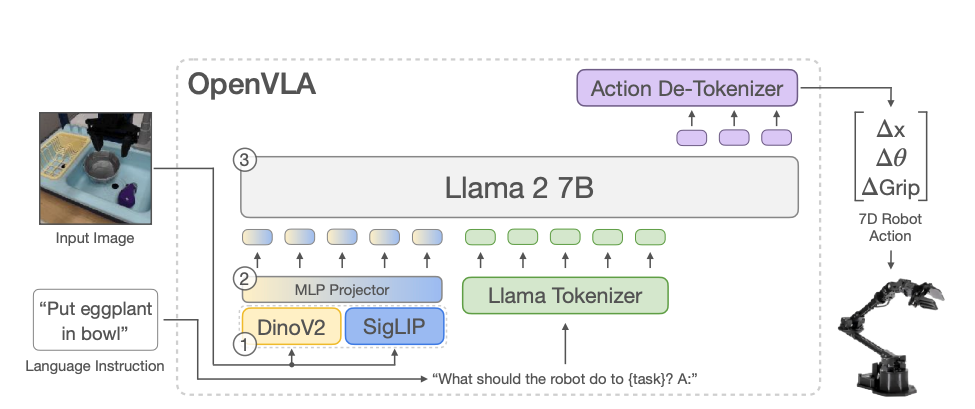This screenshot has height=409, width=975.
Task: Click the "Language Instruction" label
Action: (x=95, y=366)
